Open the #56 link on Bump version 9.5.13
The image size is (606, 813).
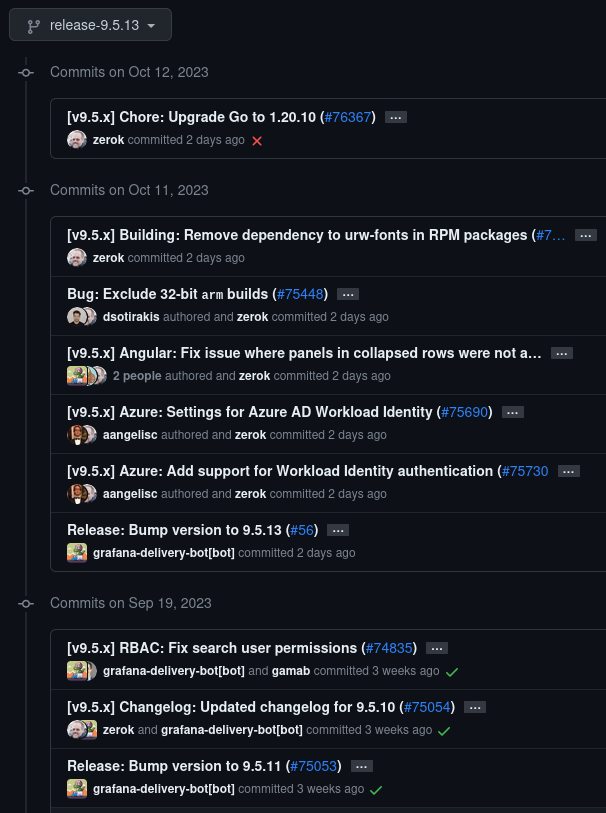tap(302, 530)
